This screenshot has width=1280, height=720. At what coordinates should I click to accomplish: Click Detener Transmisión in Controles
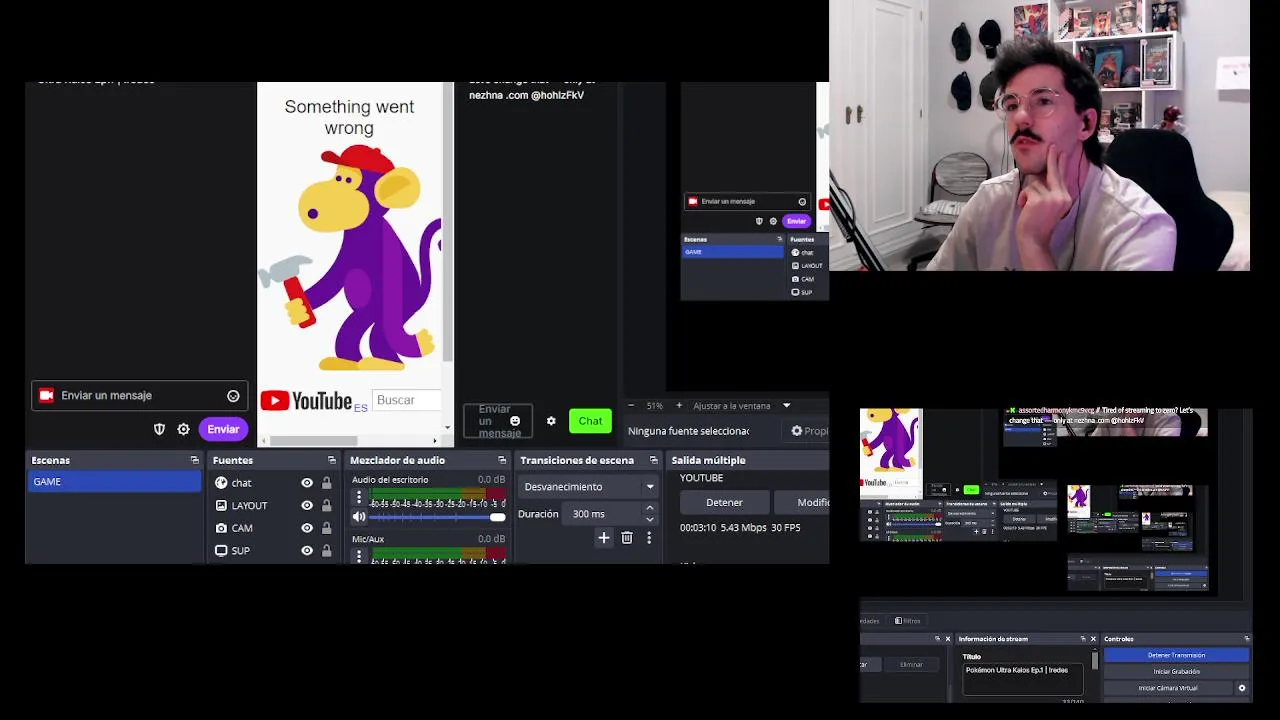pyautogui.click(x=1176, y=655)
